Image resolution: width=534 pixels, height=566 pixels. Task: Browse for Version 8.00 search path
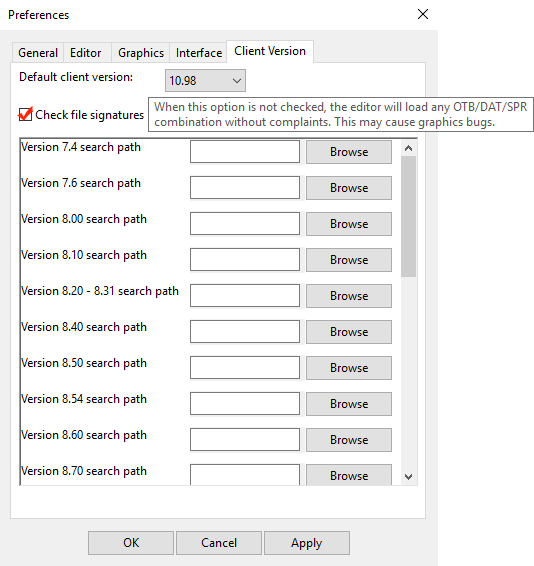[349, 224]
